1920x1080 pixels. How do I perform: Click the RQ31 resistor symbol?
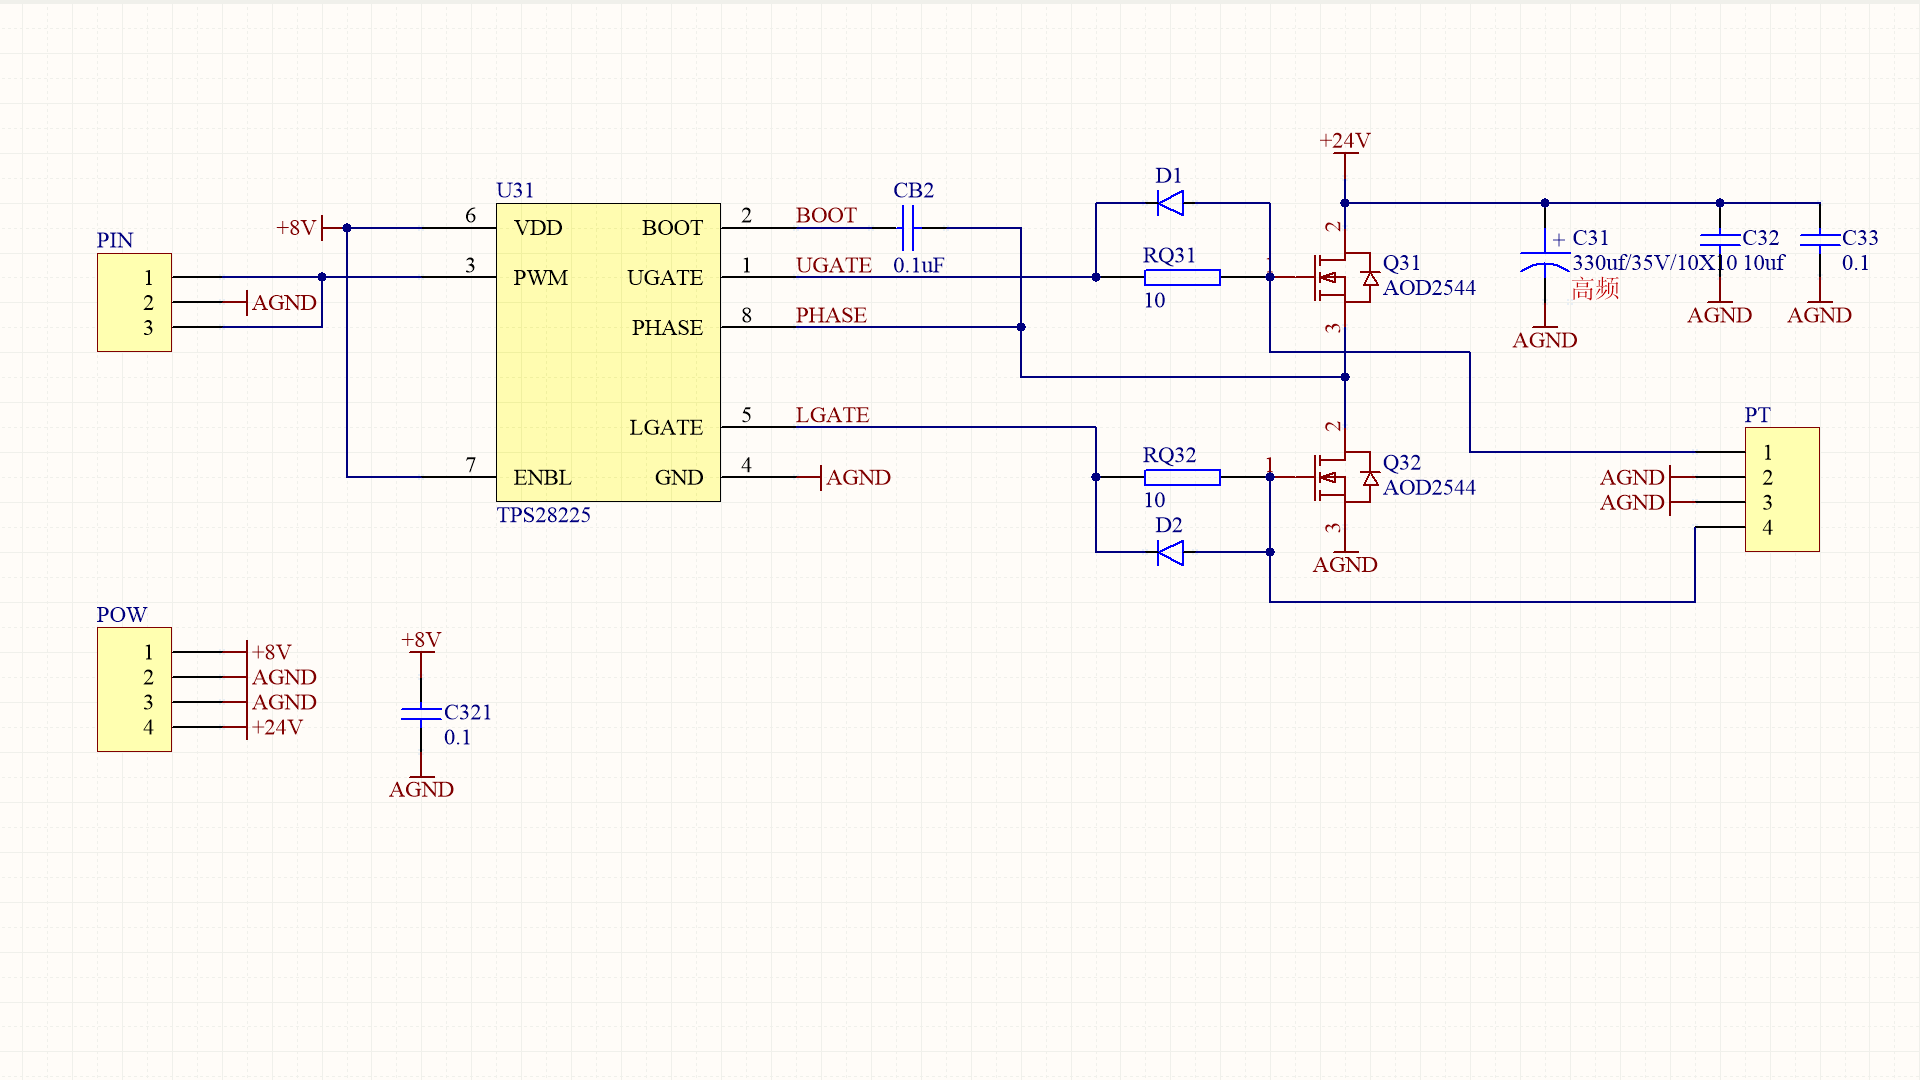1182,277
